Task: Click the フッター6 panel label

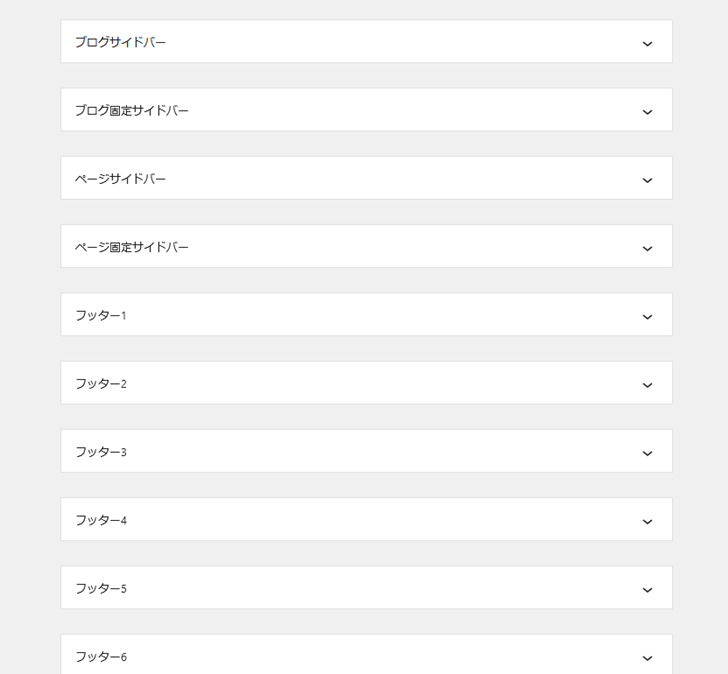Action: tap(101, 656)
